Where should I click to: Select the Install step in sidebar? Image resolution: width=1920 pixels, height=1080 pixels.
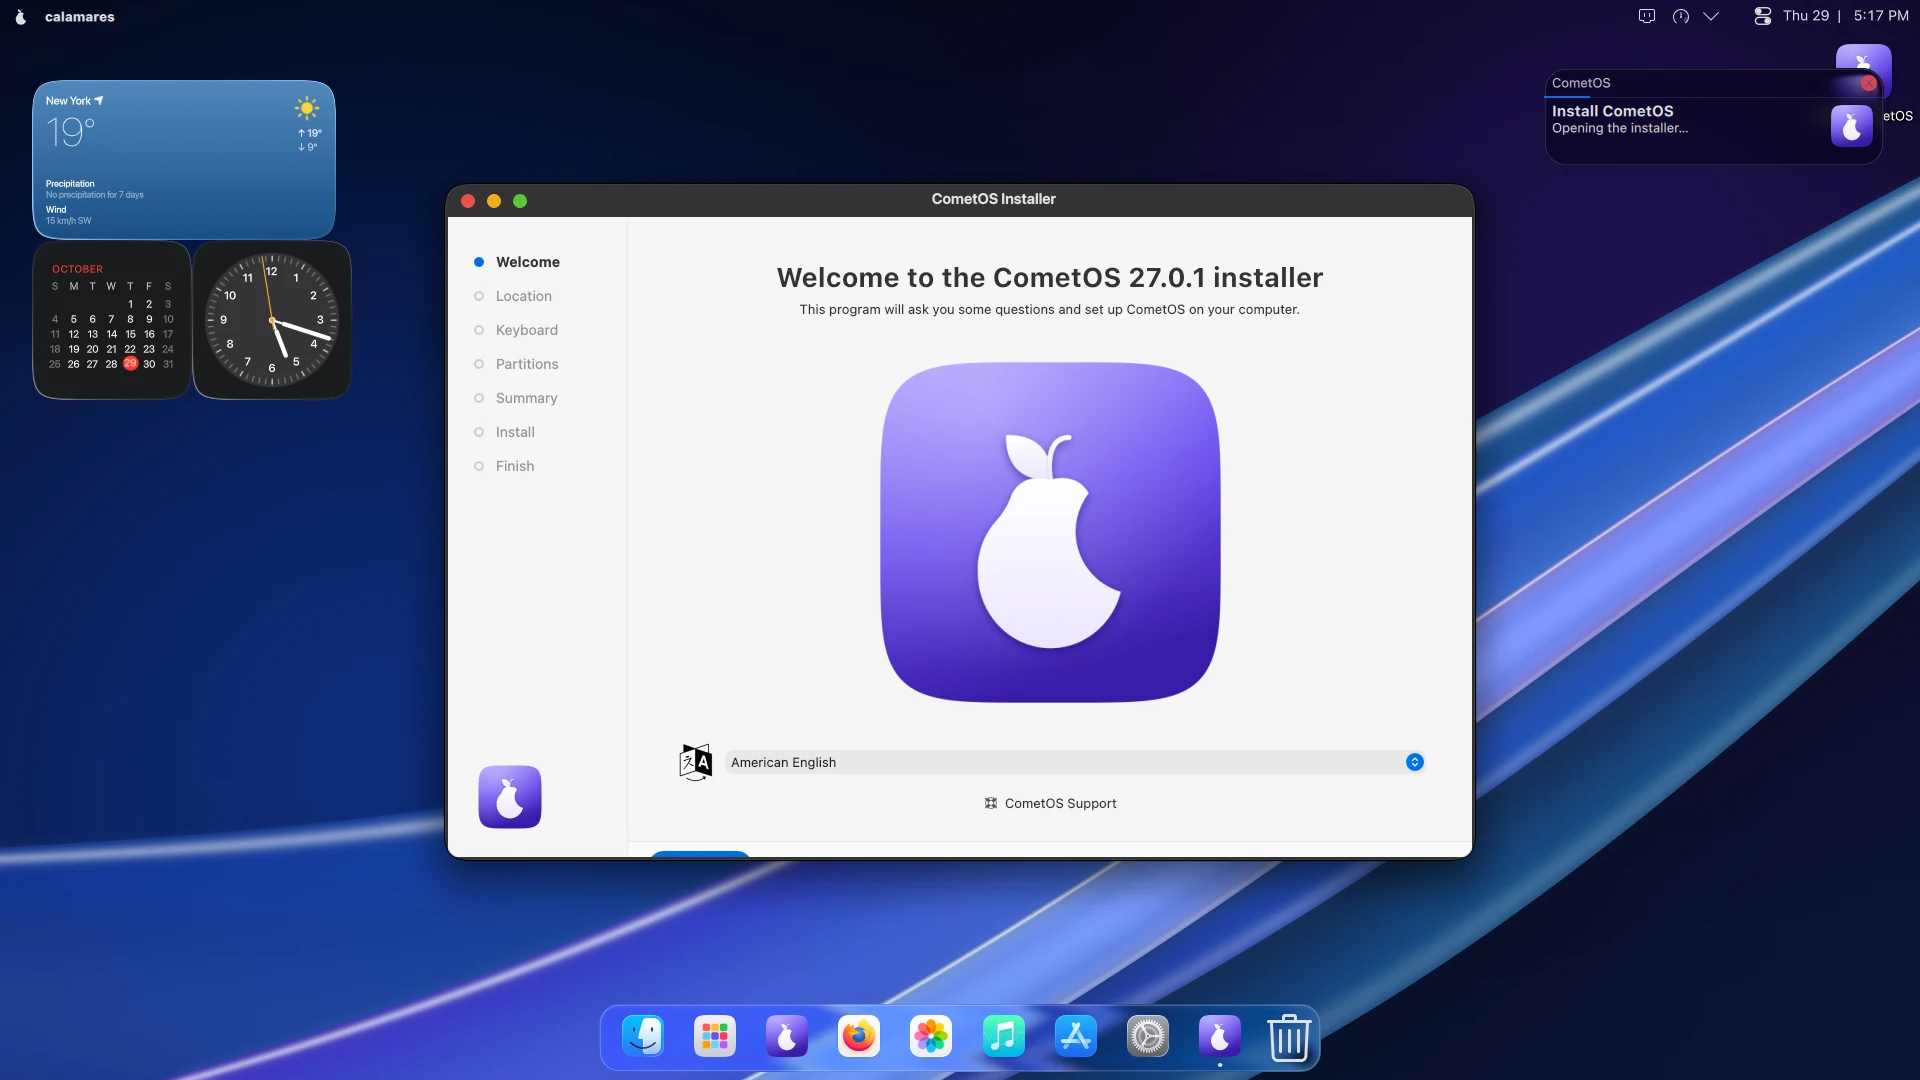click(x=515, y=432)
